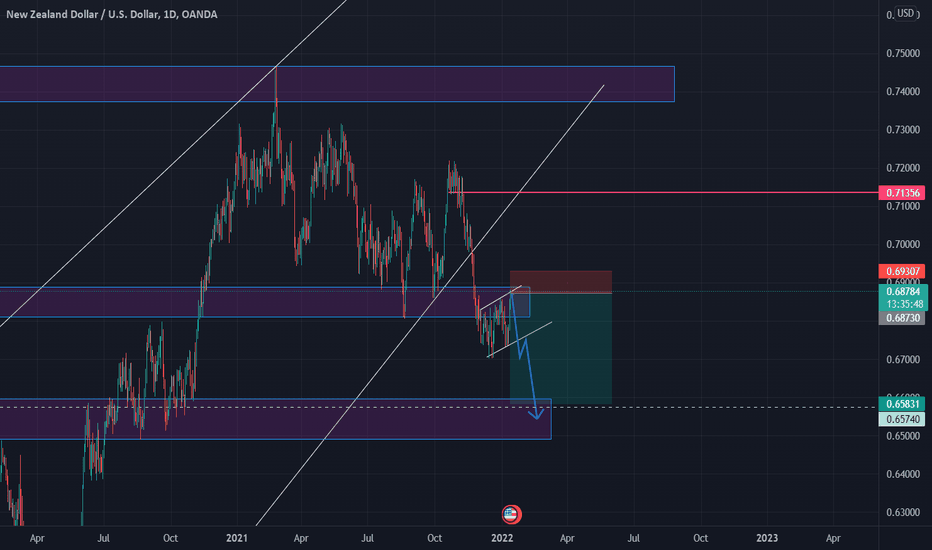This screenshot has height=550, width=932.
Task: Click the 2022 label on time axis
Action: click(x=502, y=538)
